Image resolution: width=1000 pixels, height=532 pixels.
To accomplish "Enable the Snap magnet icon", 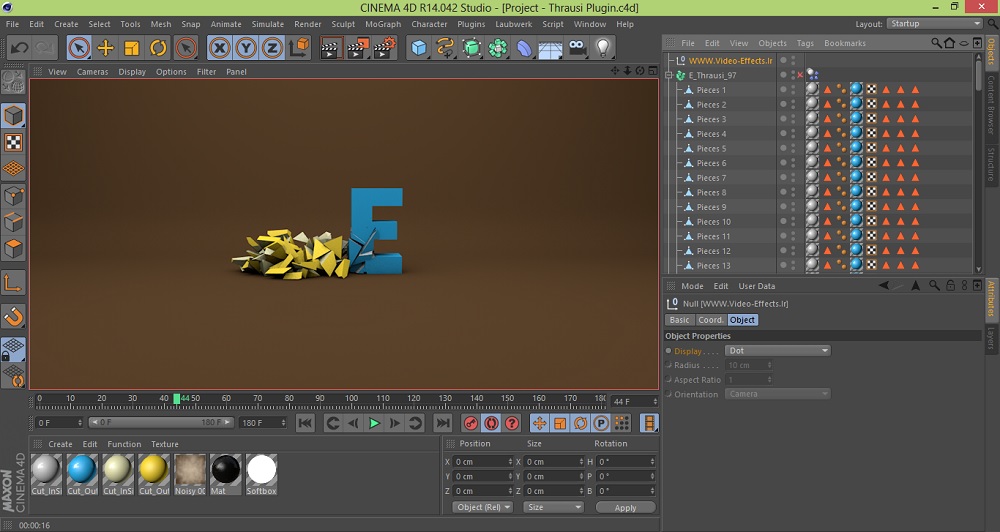I will tap(13, 316).
